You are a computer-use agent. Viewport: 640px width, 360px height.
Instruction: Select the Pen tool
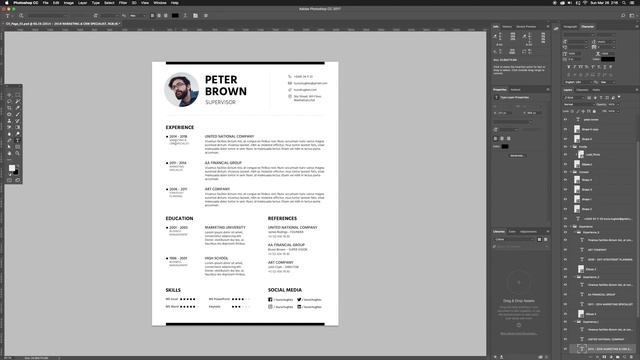pos(9,140)
